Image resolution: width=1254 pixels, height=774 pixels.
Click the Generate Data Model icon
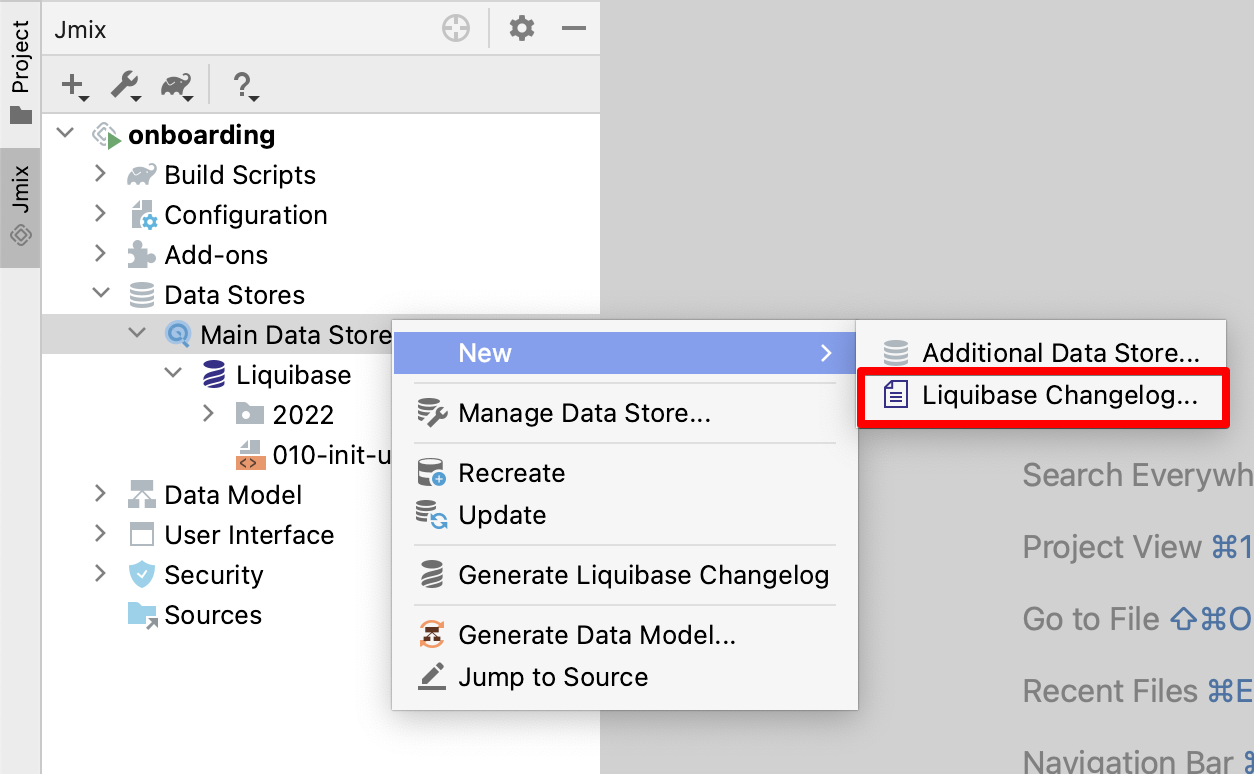click(432, 635)
